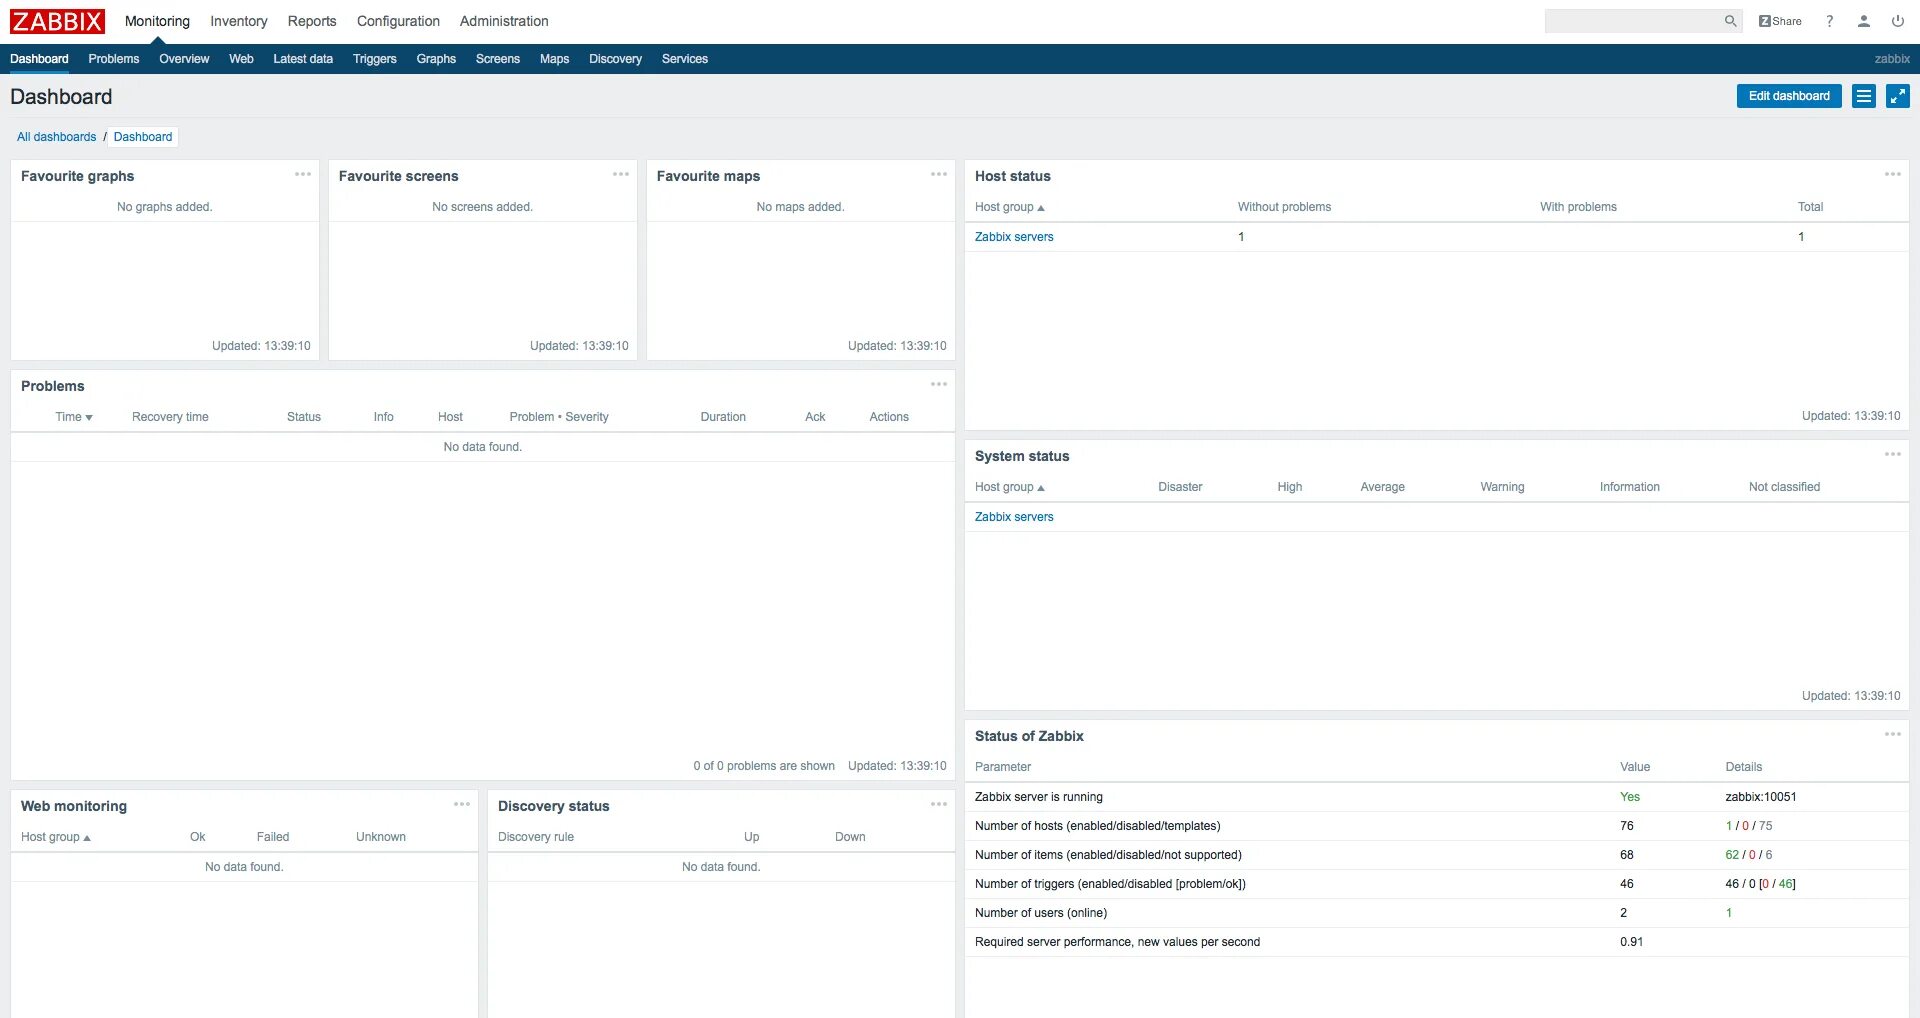This screenshot has height=1018, width=1920.
Task: Go to the Graphs submenu tab
Action: pyautogui.click(x=436, y=59)
